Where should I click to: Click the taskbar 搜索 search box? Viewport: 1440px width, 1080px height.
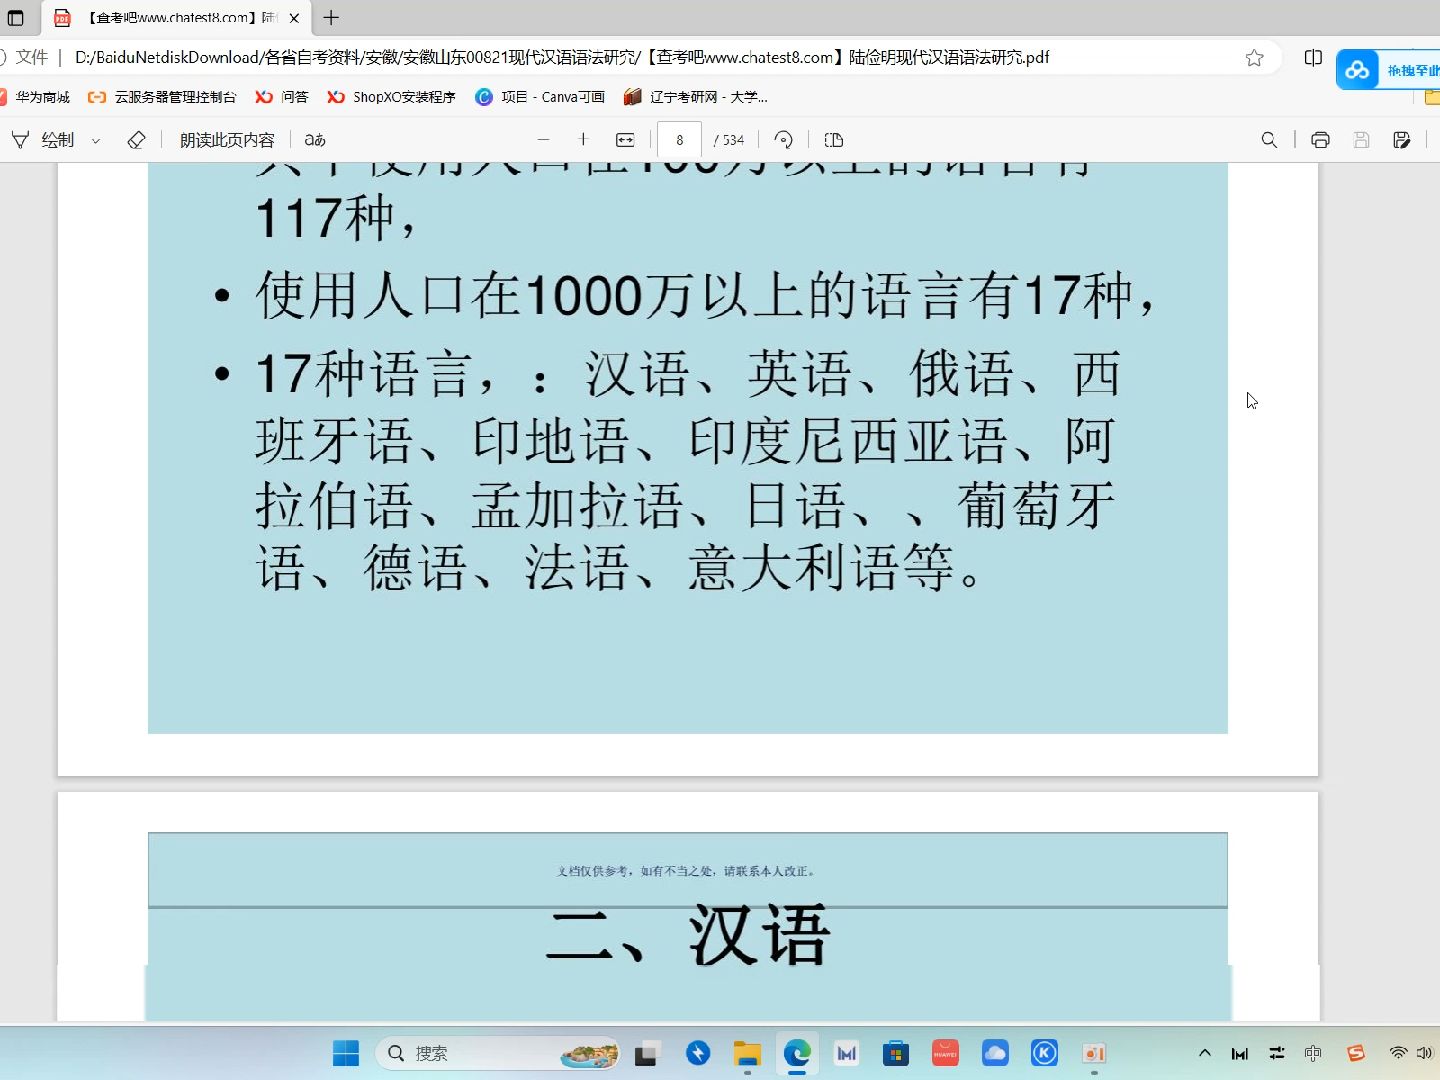tap(497, 1053)
